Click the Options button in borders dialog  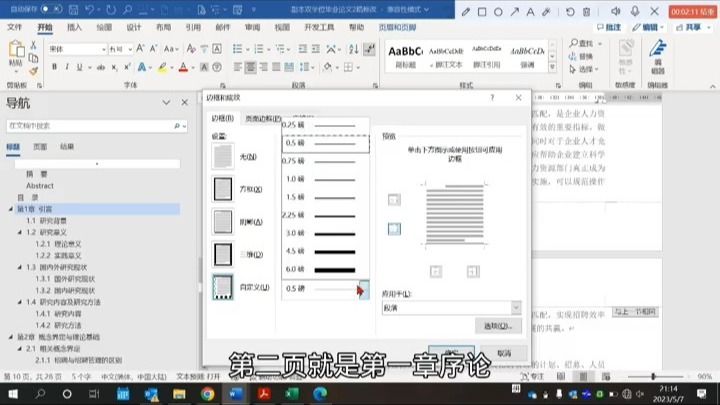498,326
